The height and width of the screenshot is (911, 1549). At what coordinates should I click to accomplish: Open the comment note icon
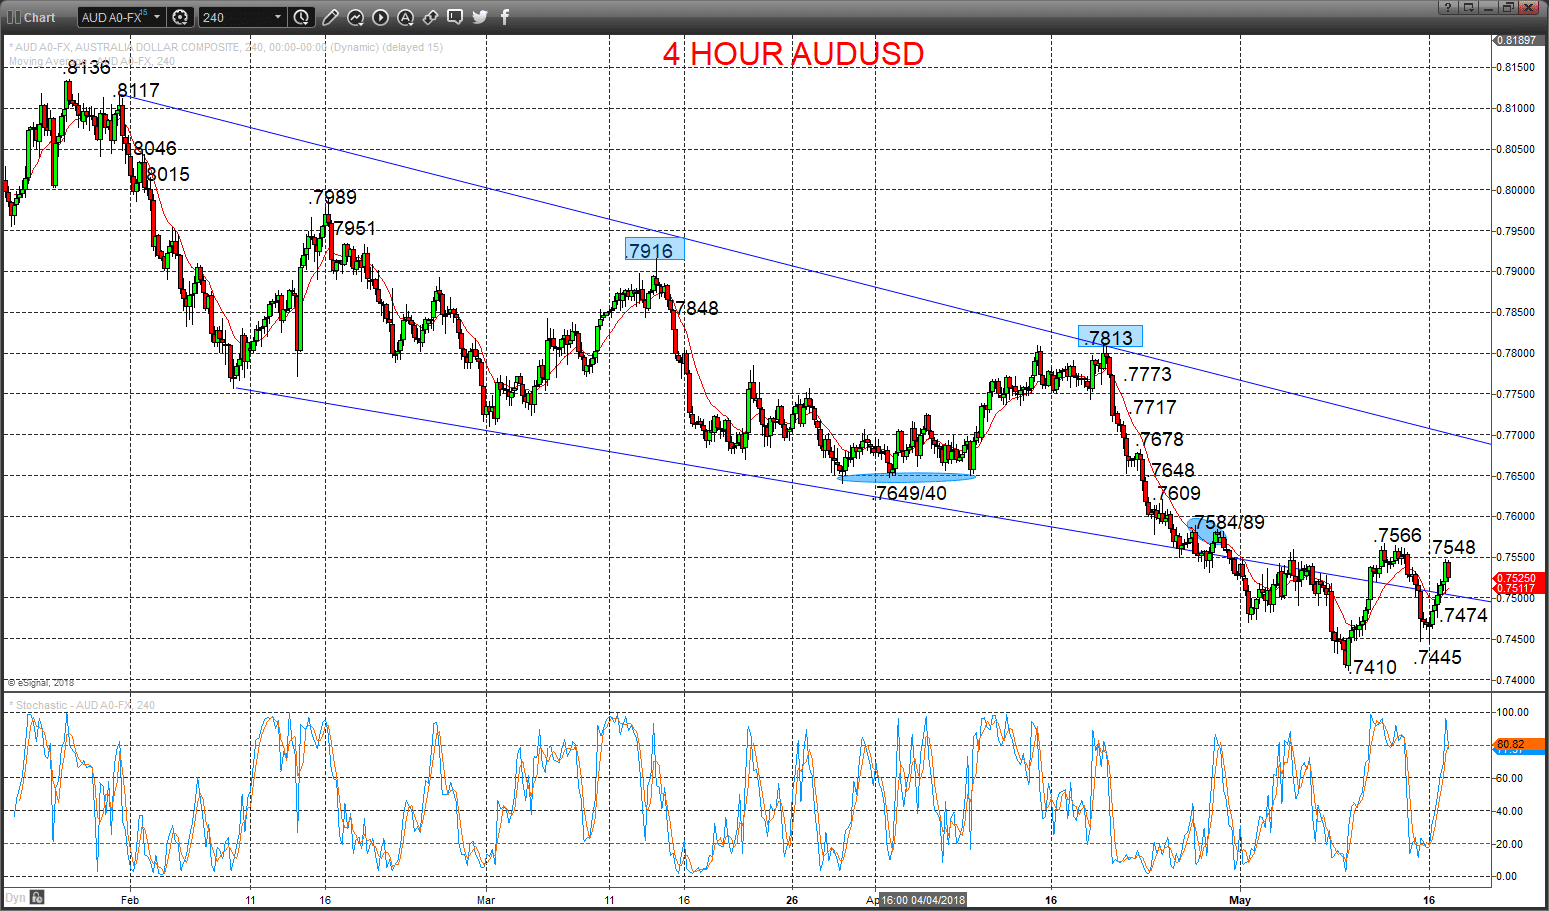point(455,17)
